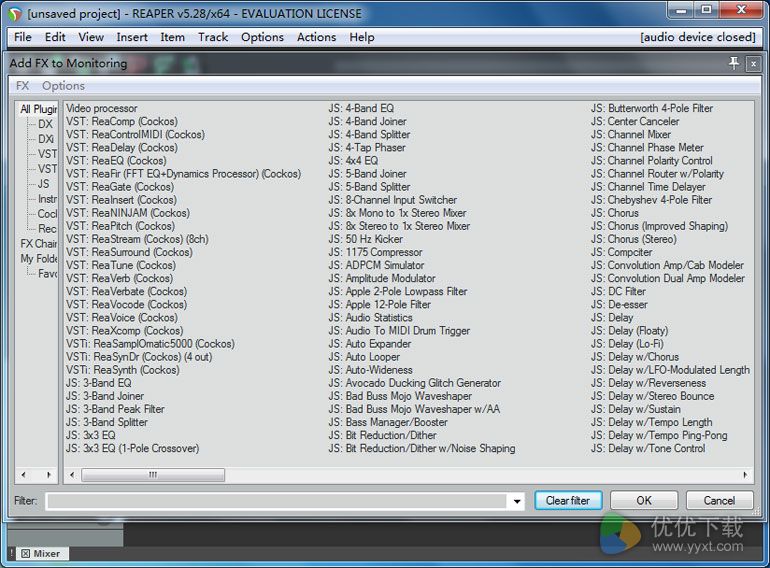The width and height of the screenshot is (770, 568).
Task: Select JS: Chorus (Stereo)
Action: pyautogui.click(x=633, y=239)
